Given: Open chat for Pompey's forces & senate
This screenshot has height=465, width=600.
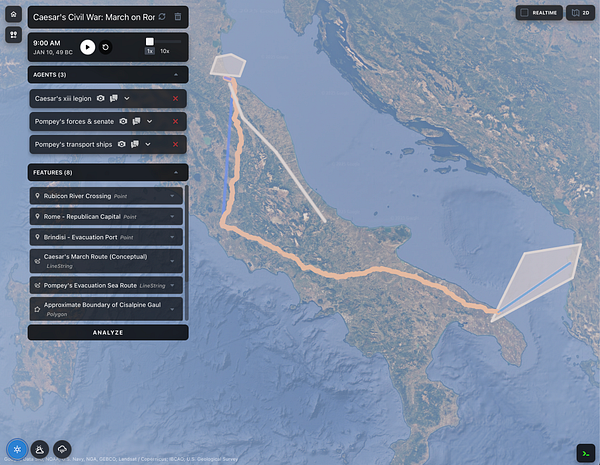Looking at the screenshot, I should coord(136,121).
